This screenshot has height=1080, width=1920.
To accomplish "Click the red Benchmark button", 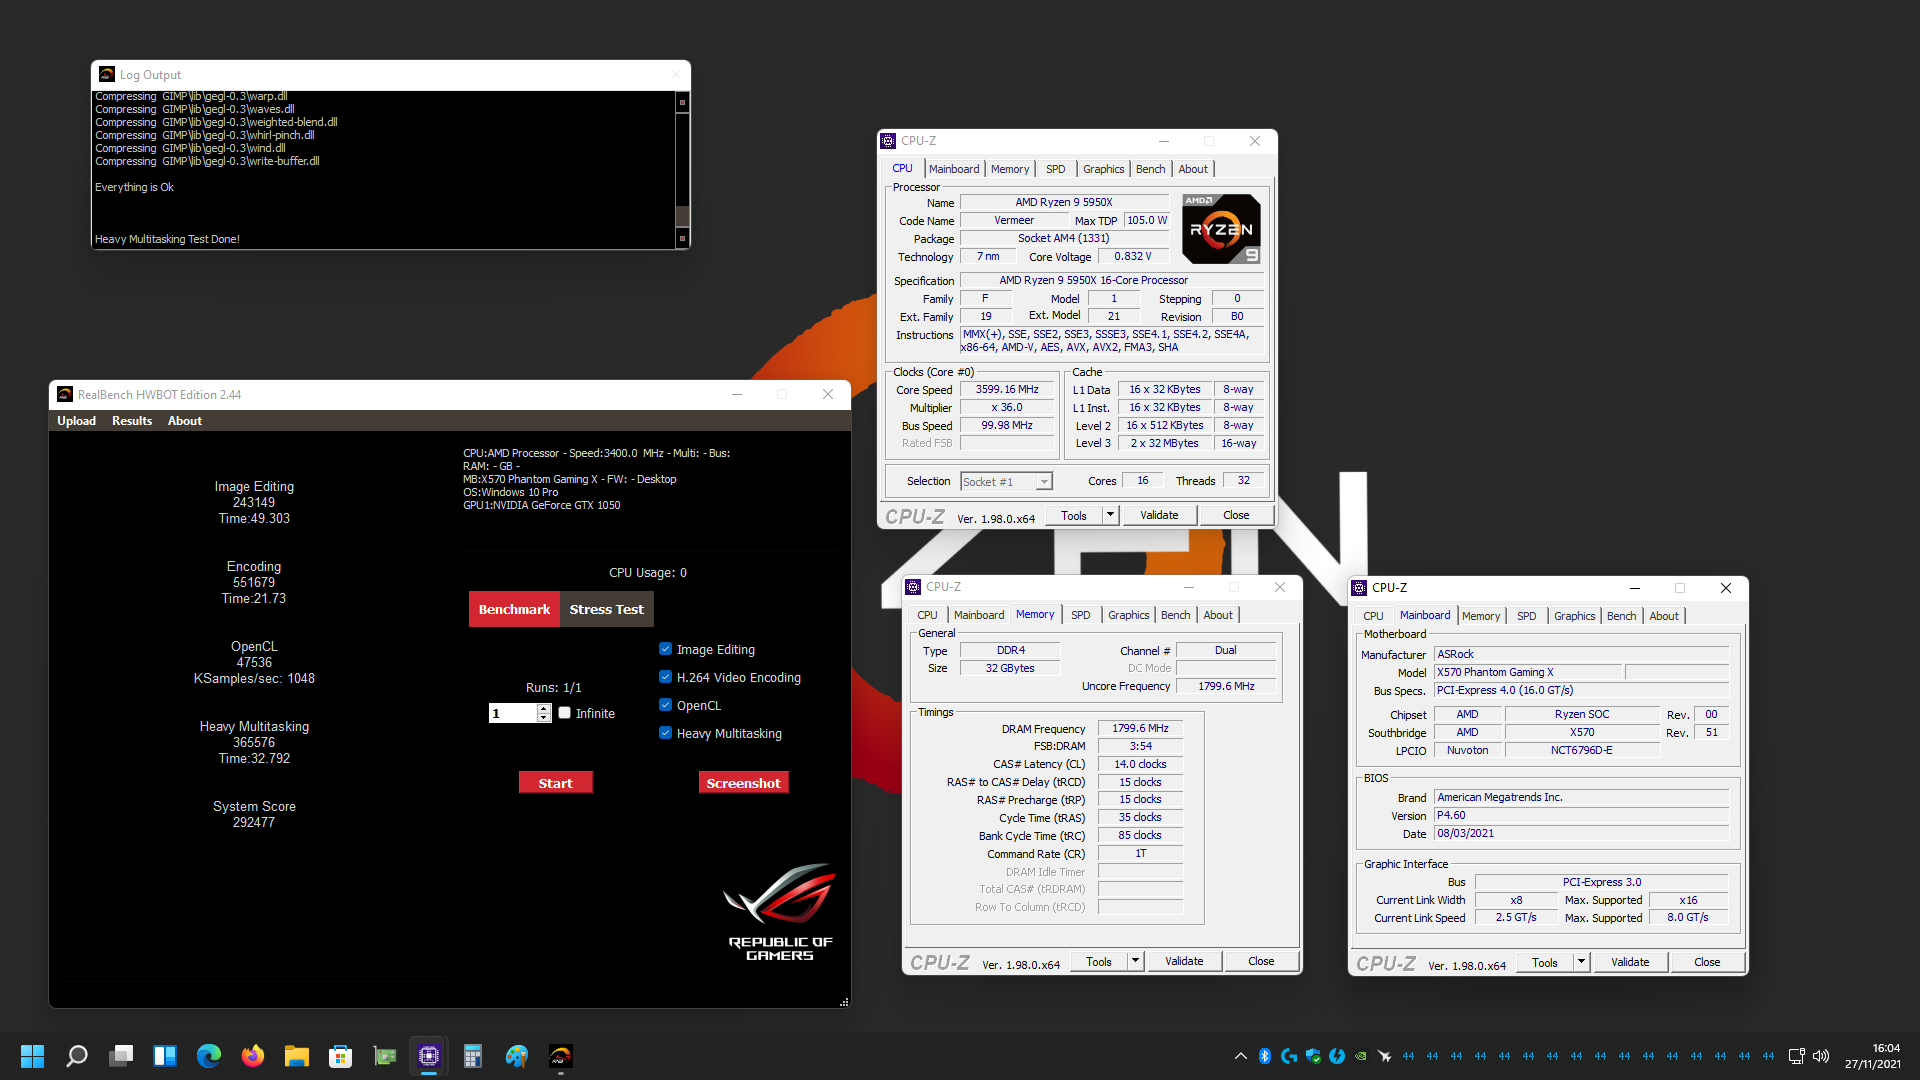I will pos(514,609).
